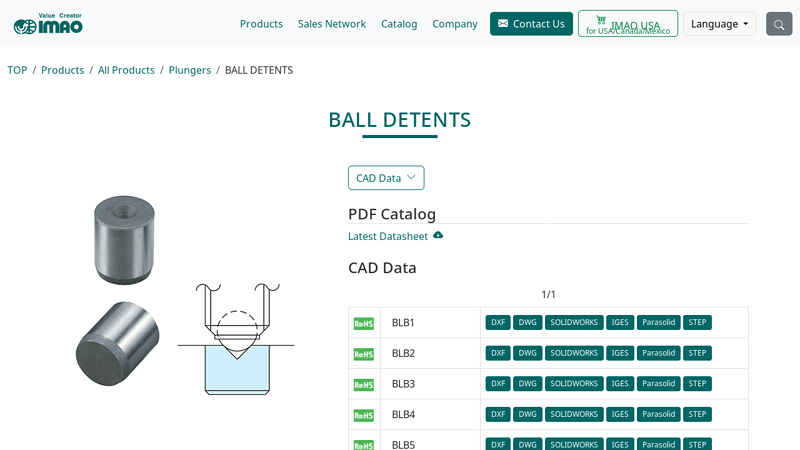The image size is (800, 450).
Task: Download DWG for BLB2
Action: (x=528, y=353)
